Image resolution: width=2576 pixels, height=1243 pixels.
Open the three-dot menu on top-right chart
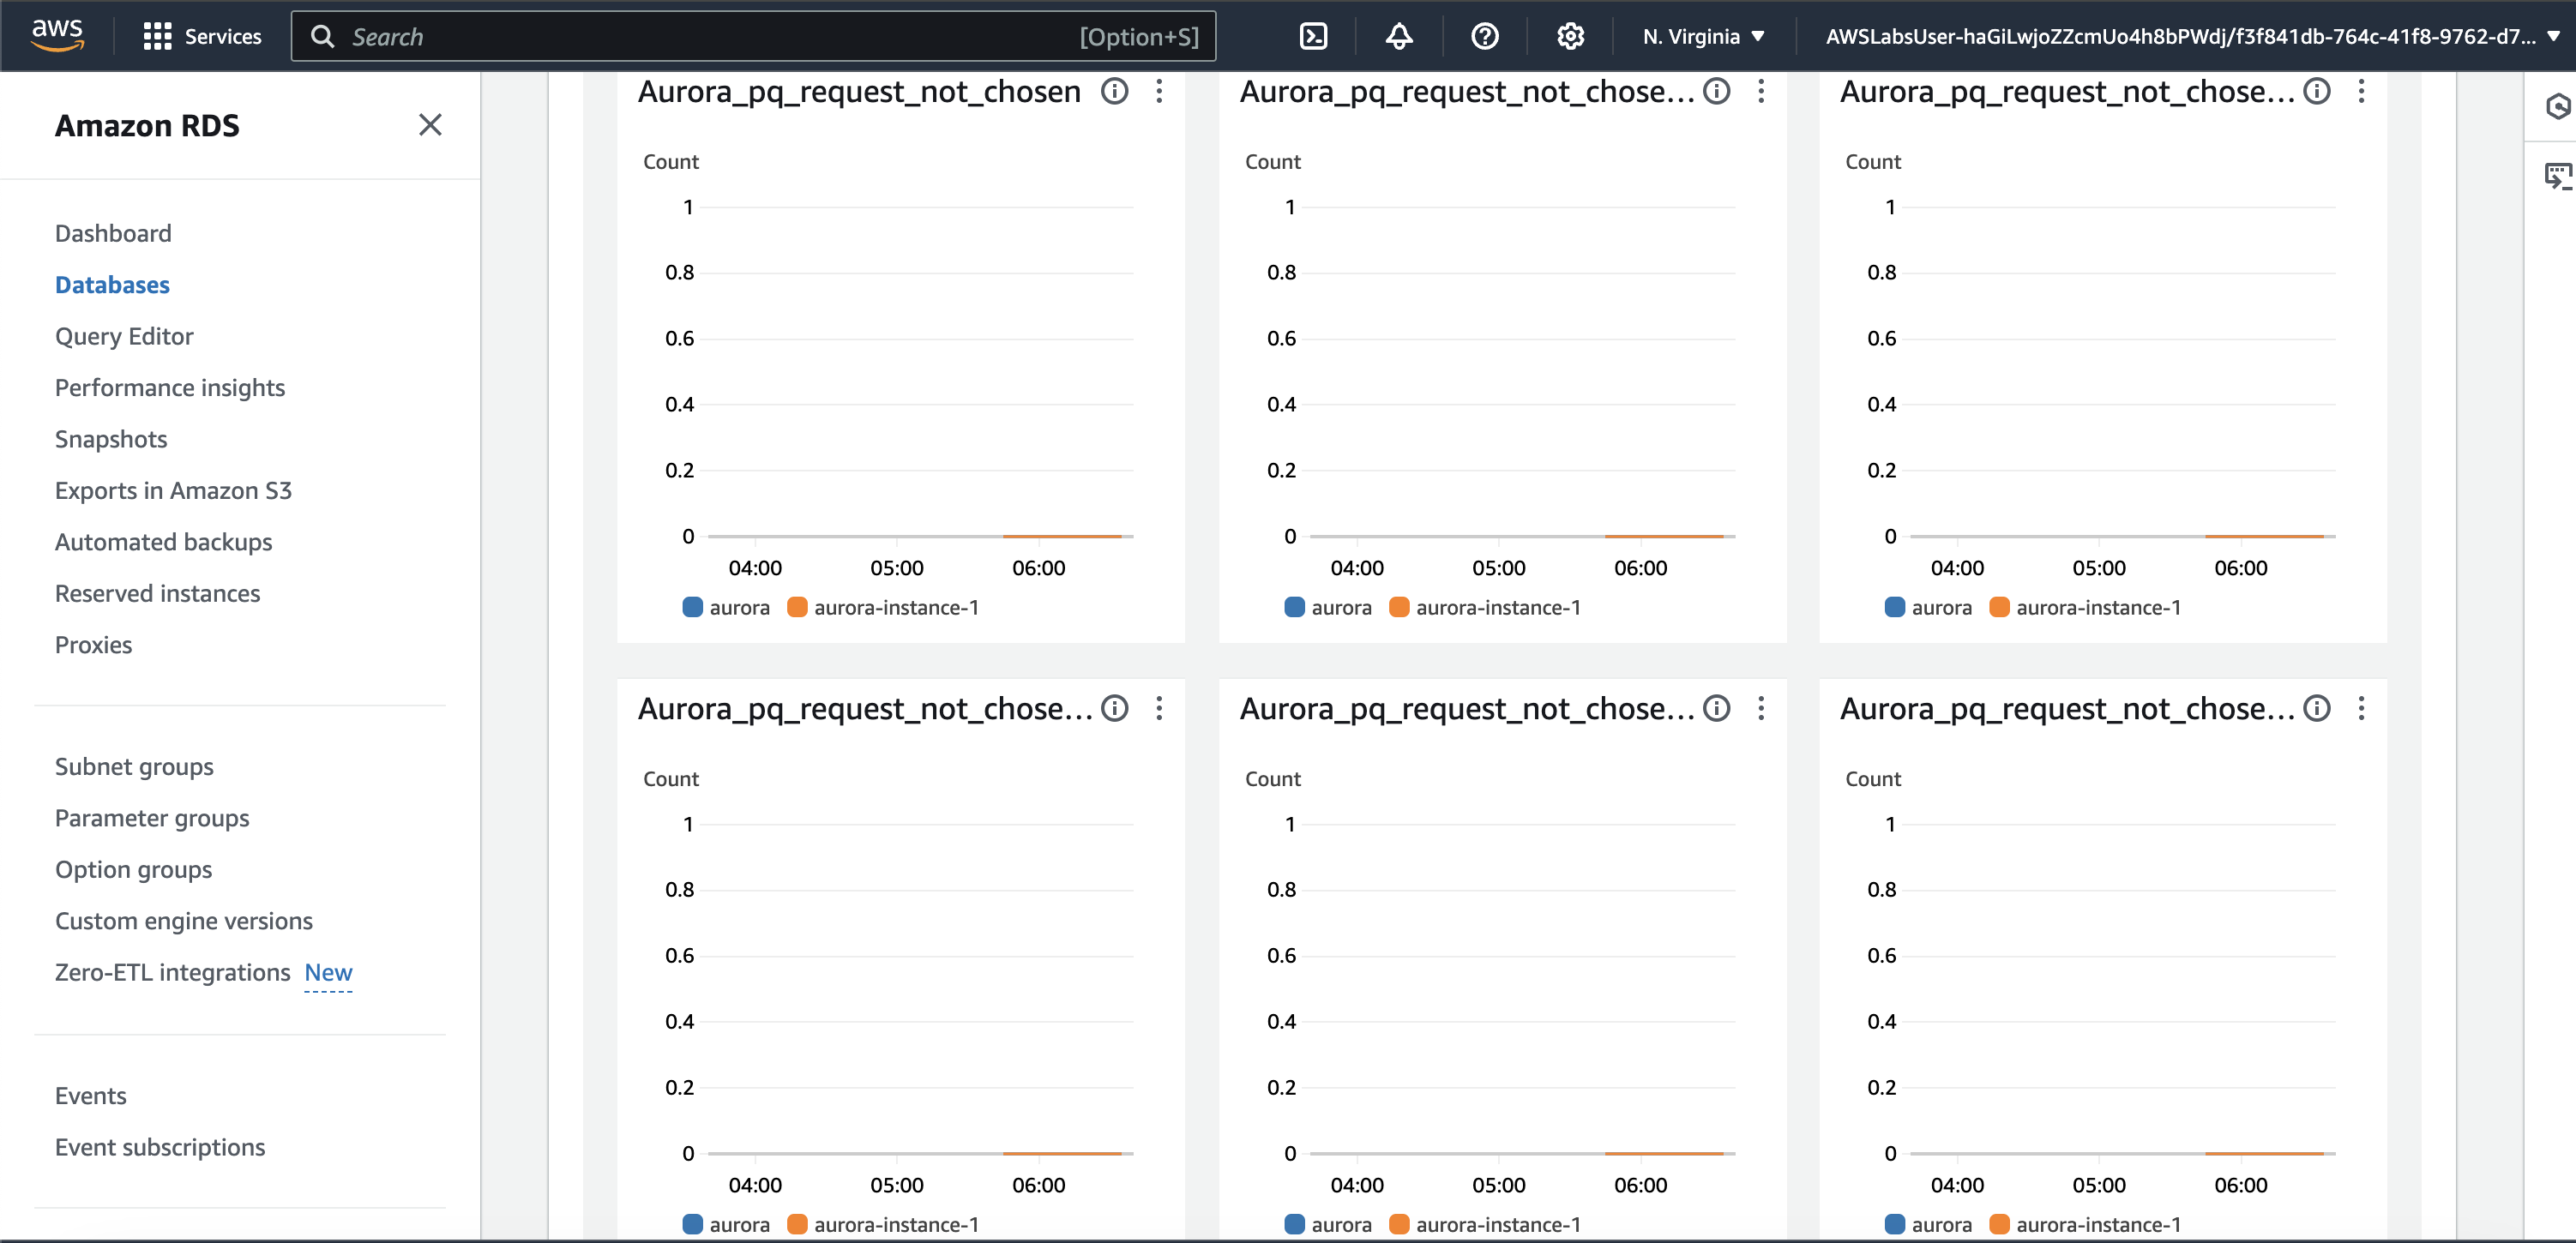2361,91
